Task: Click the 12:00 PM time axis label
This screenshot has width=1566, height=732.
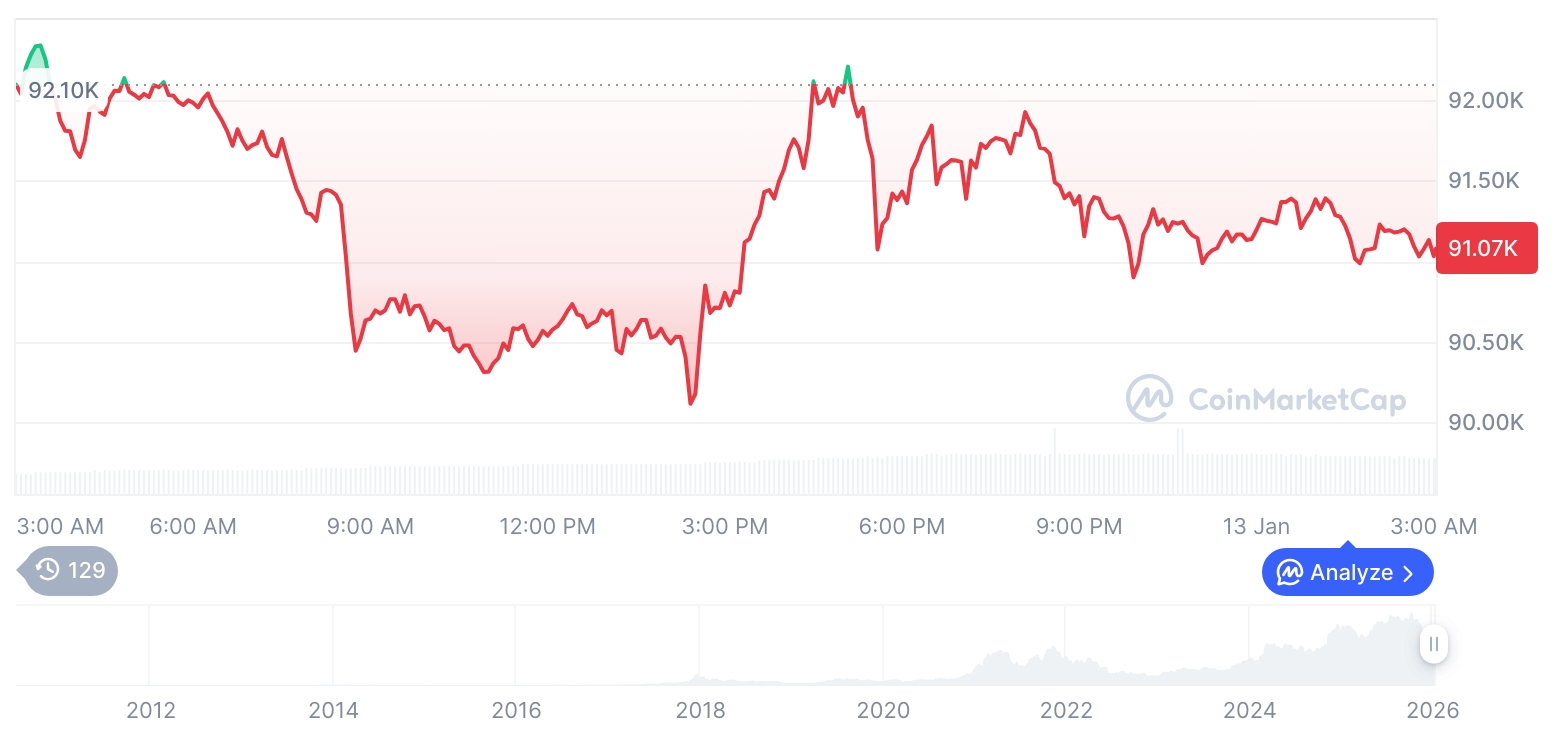Action: pyautogui.click(x=547, y=526)
